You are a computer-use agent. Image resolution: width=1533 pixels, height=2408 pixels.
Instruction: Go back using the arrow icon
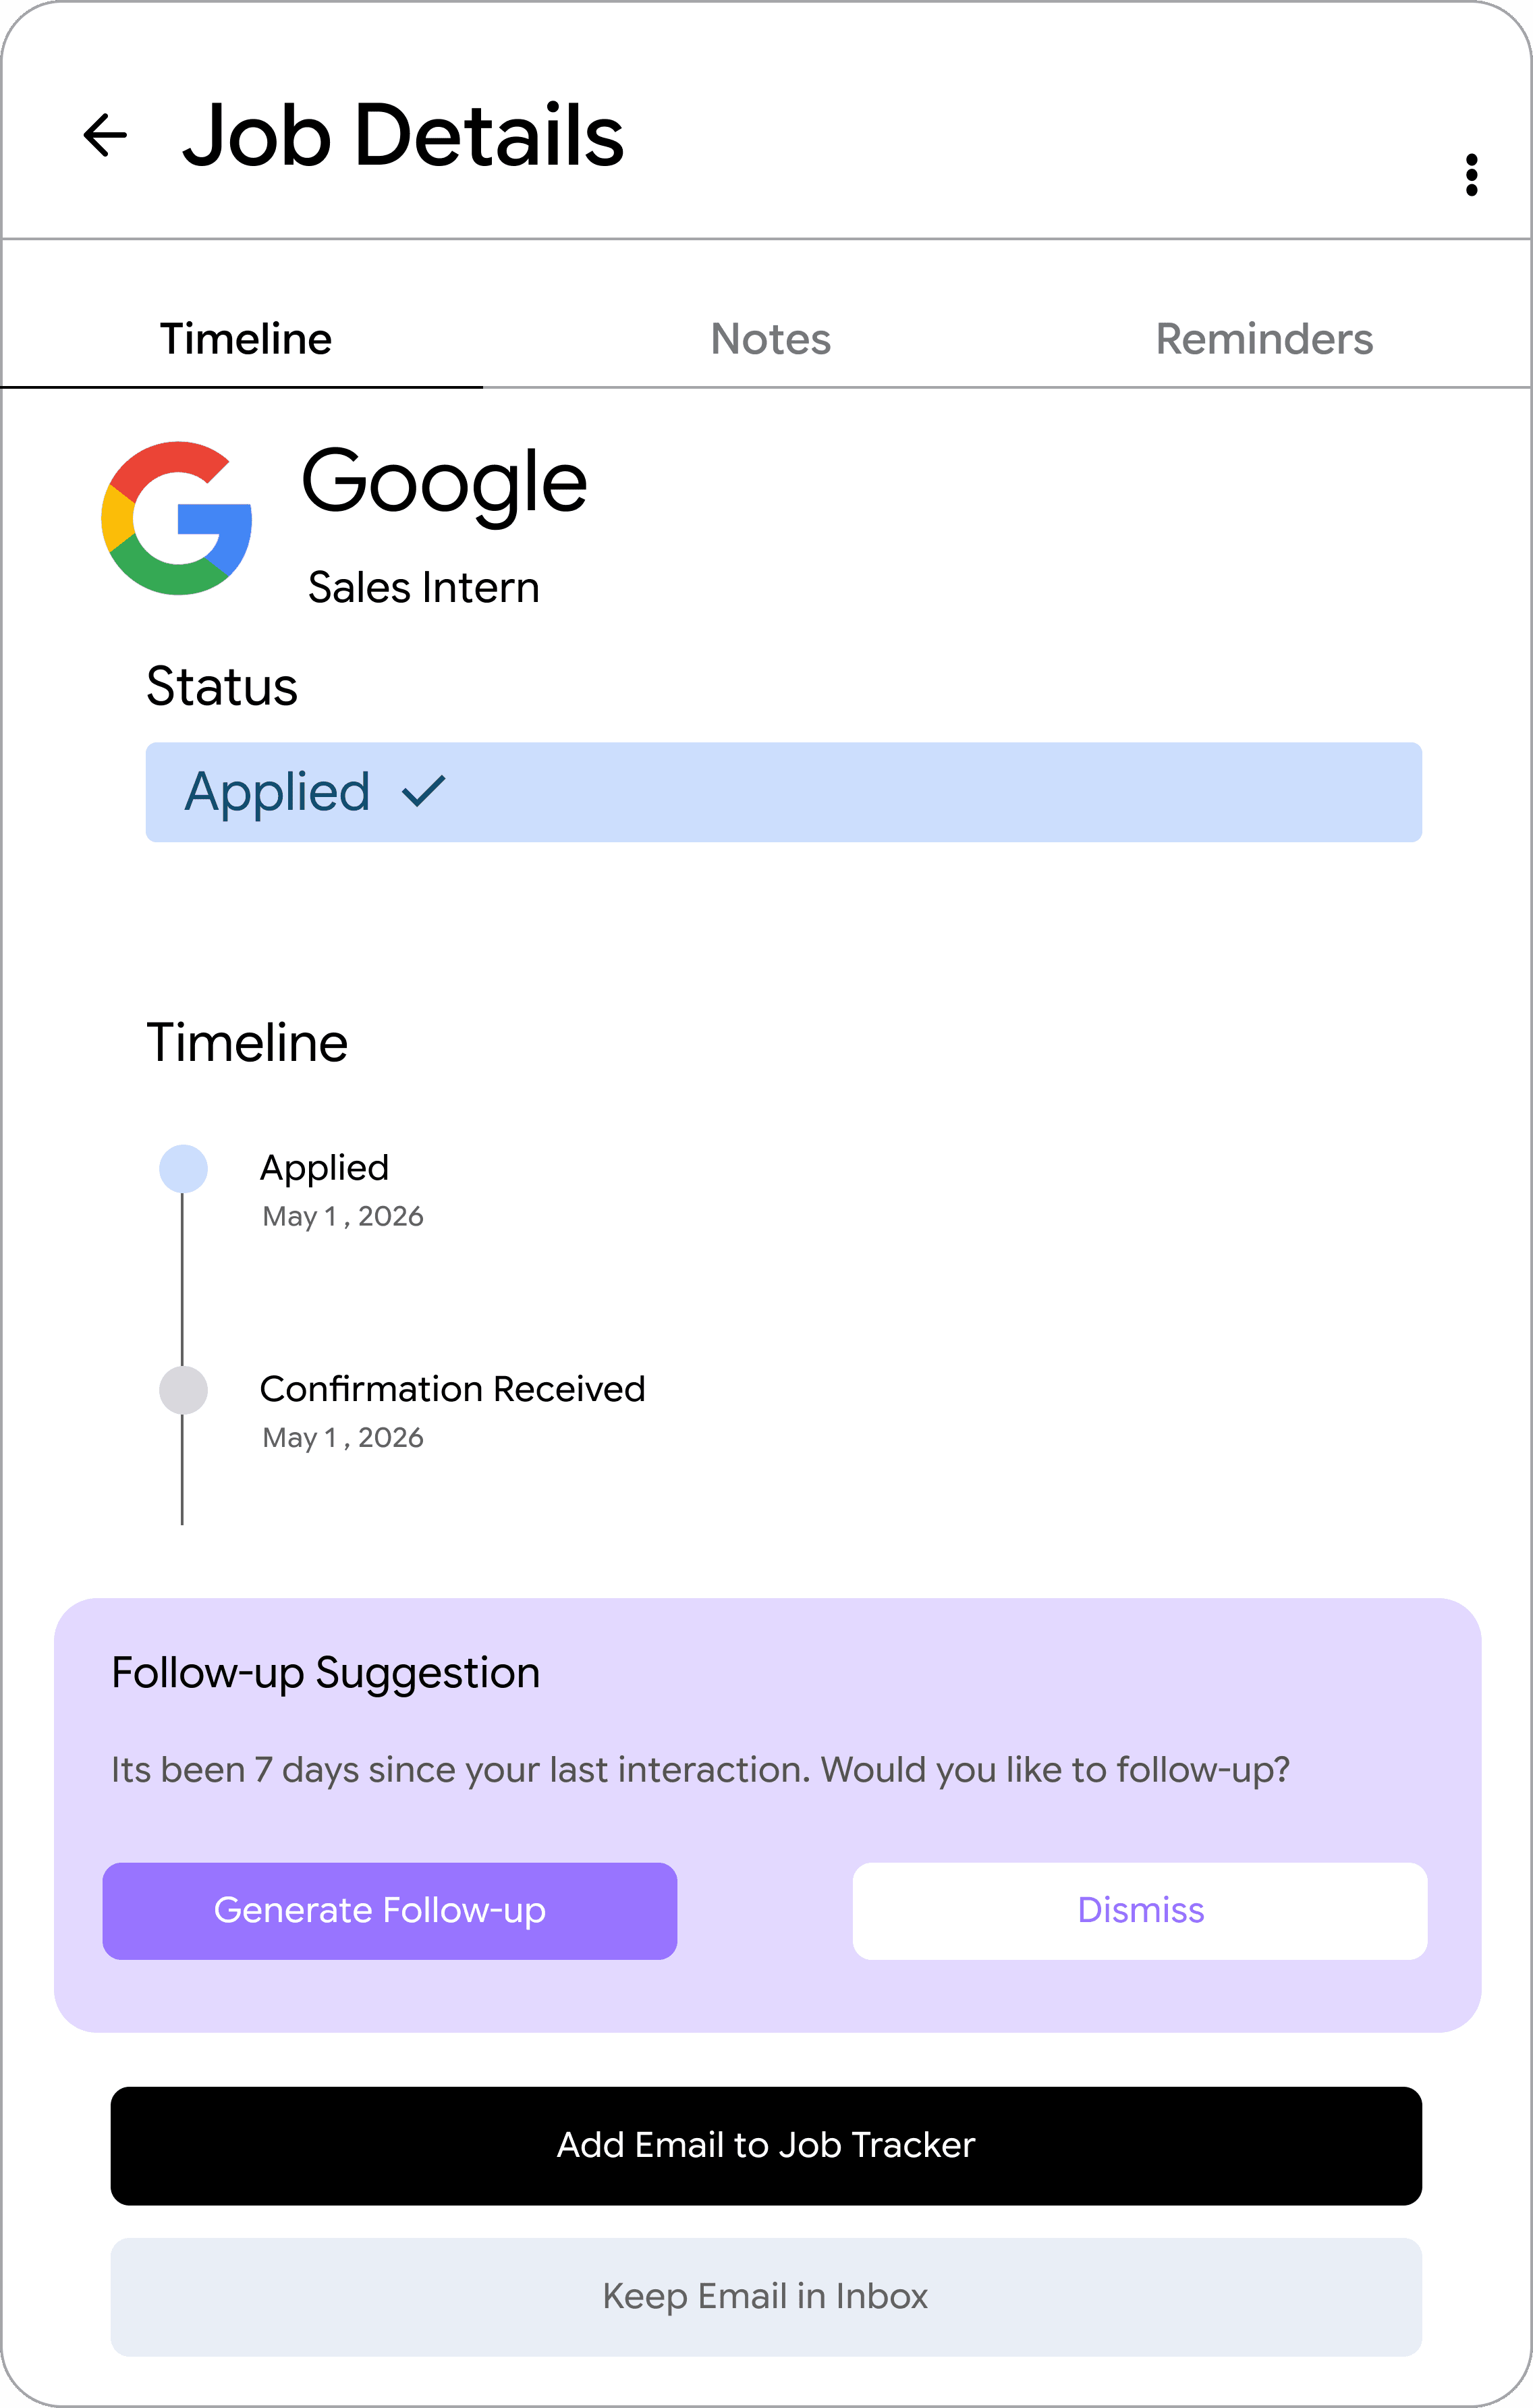point(105,136)
